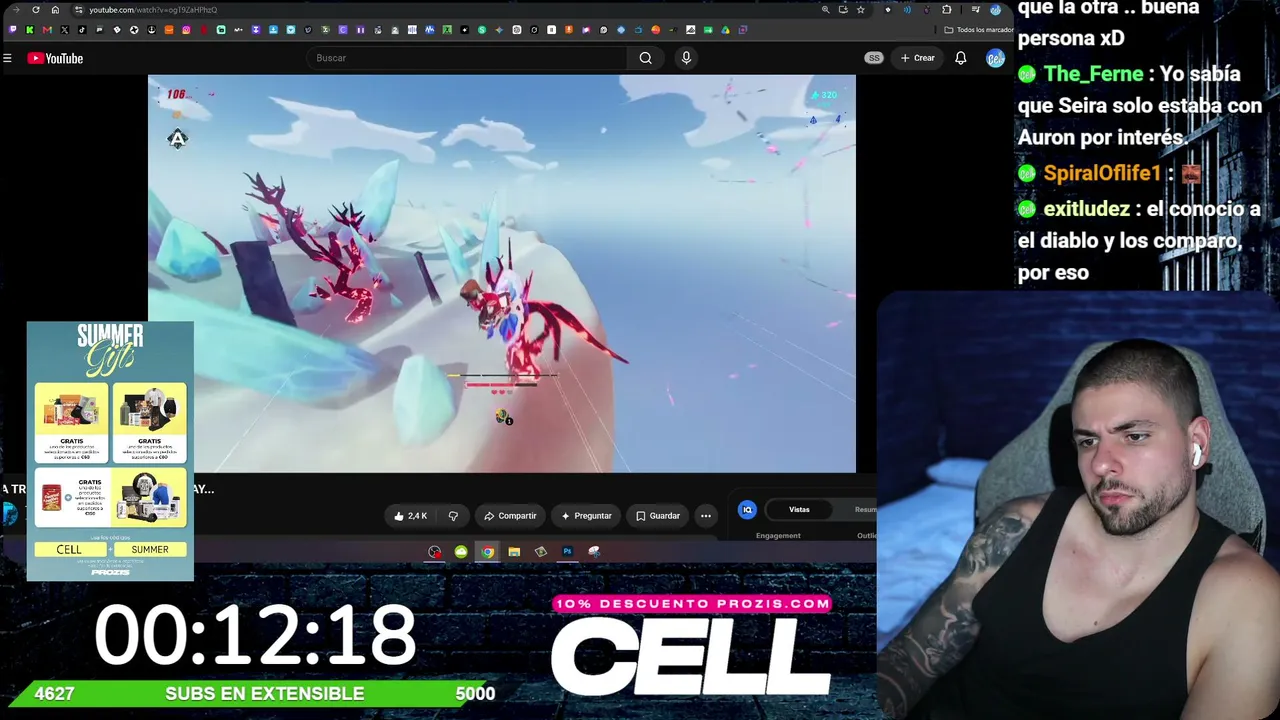1280x720 pixels.
Task: Open Photoshop from the taskbar
Action: click(x=567, y=552)
